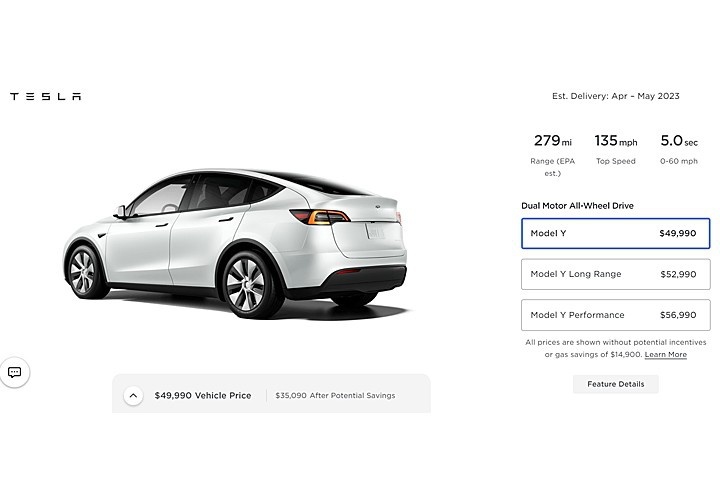Click the Dual Motor All-Wheel Drive heading
720x480 pixels.
tap(577, 206)
